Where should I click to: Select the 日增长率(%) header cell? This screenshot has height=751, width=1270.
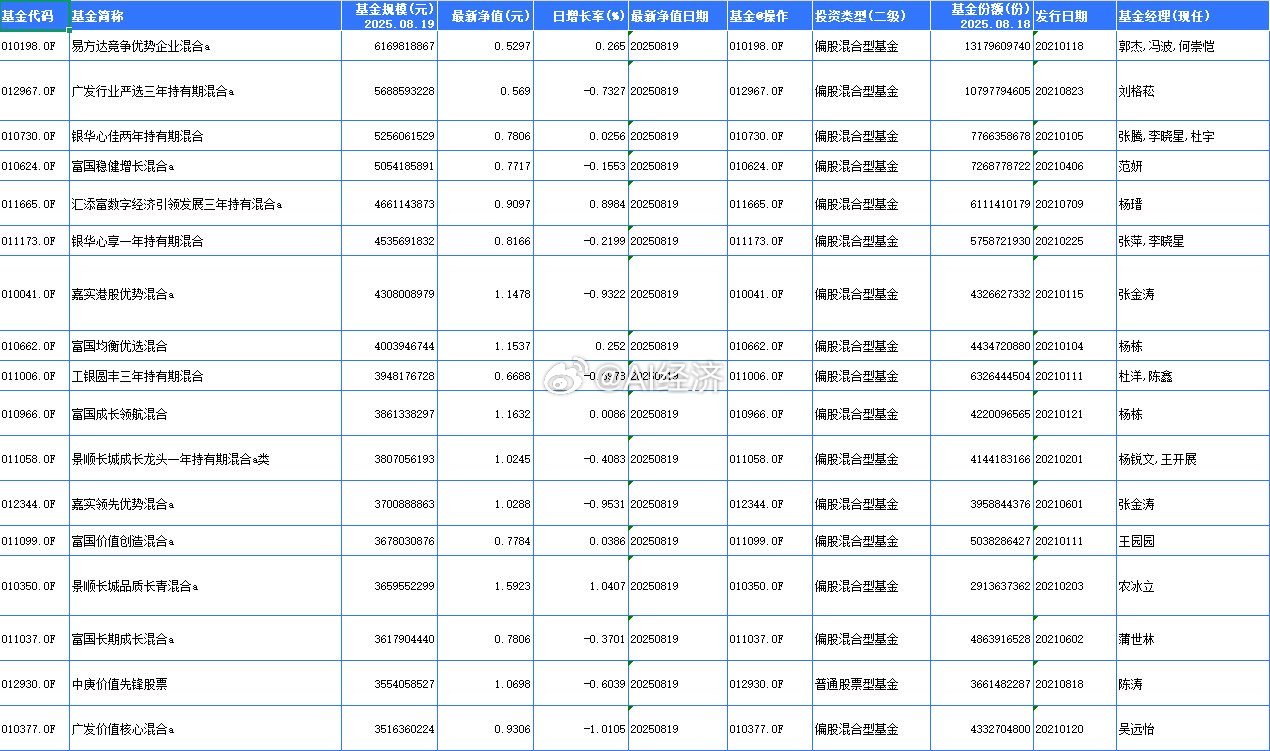tap(581, 16)
